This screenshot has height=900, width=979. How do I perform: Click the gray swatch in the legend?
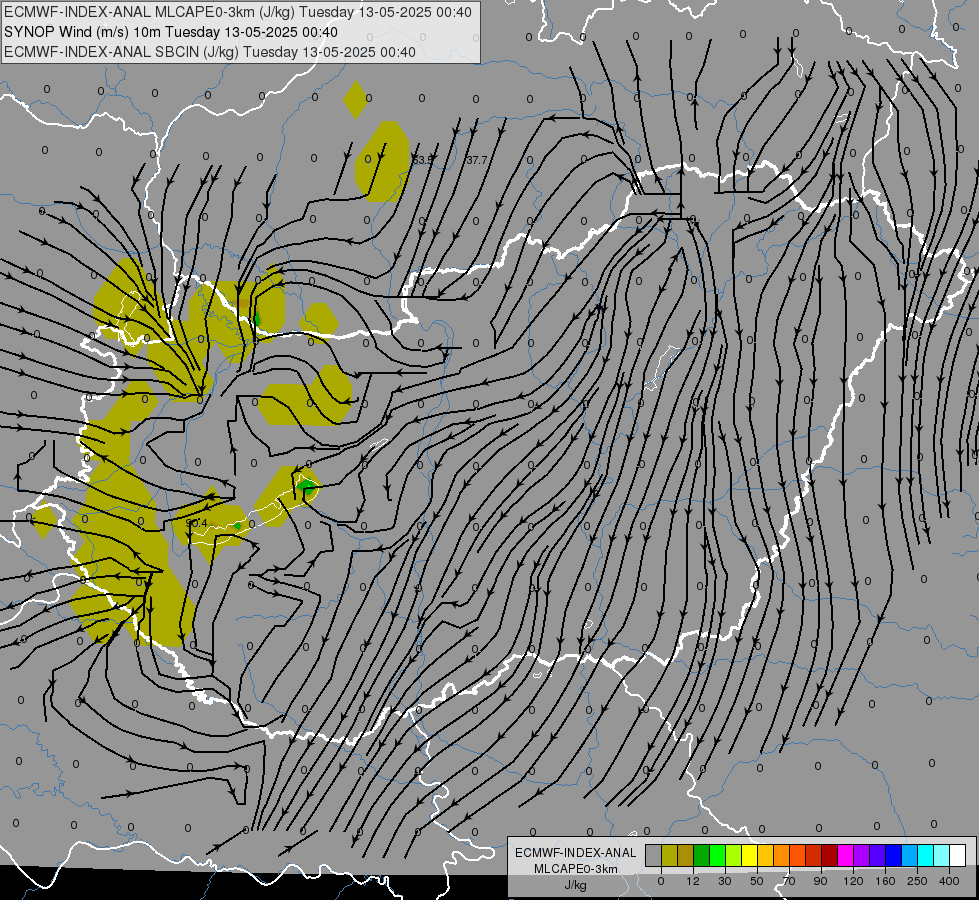point(653,855)
